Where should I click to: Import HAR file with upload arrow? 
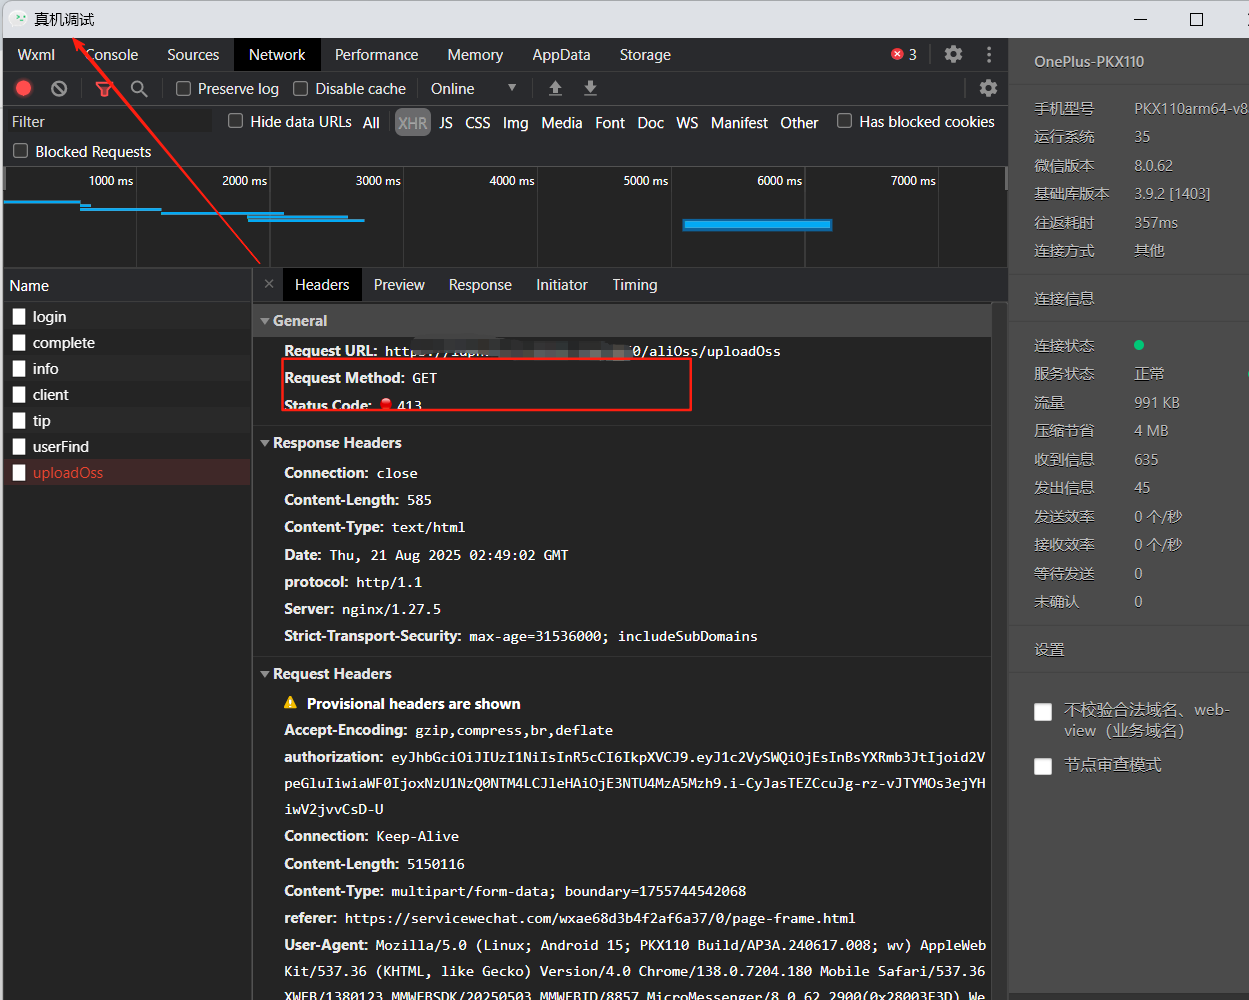(x=555, y=88)
